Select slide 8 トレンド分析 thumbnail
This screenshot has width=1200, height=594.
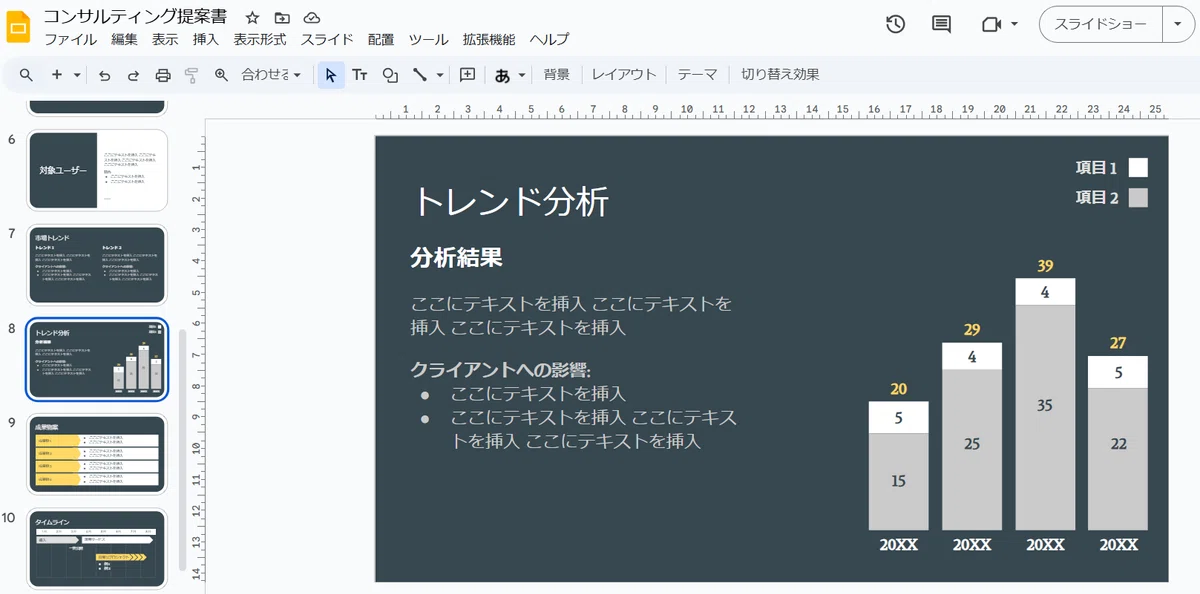[97, 360]
